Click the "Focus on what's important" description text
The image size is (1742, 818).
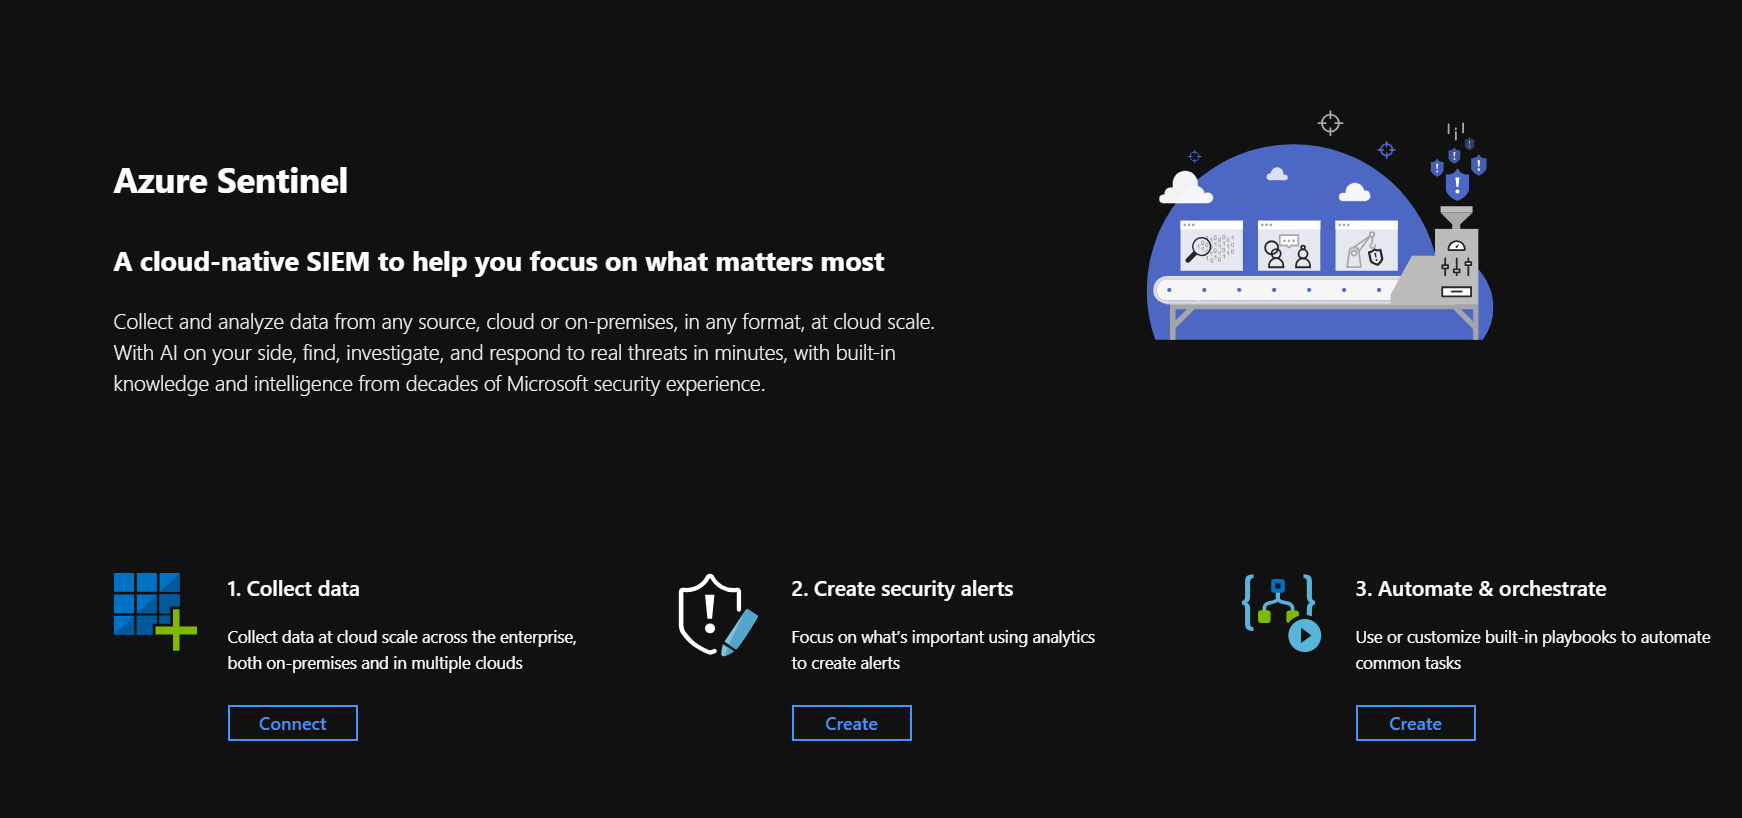[943, 650]
